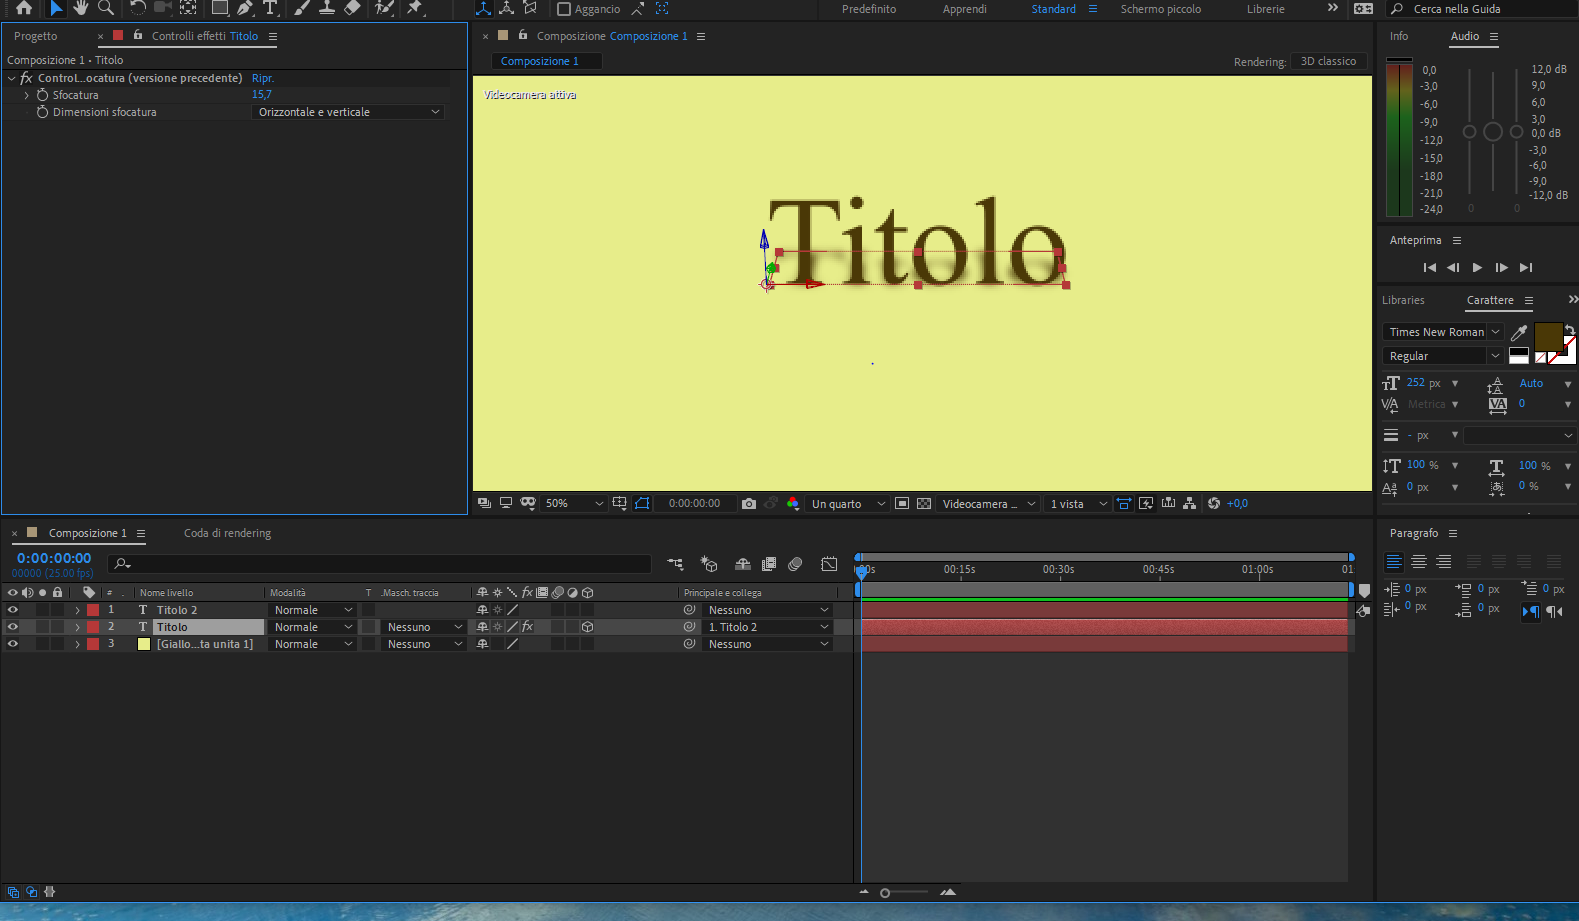Image resolution: width=1579 pixels, height=921 pixels.
Task: Switch to the Librerie workspace
Action: 1265,9
